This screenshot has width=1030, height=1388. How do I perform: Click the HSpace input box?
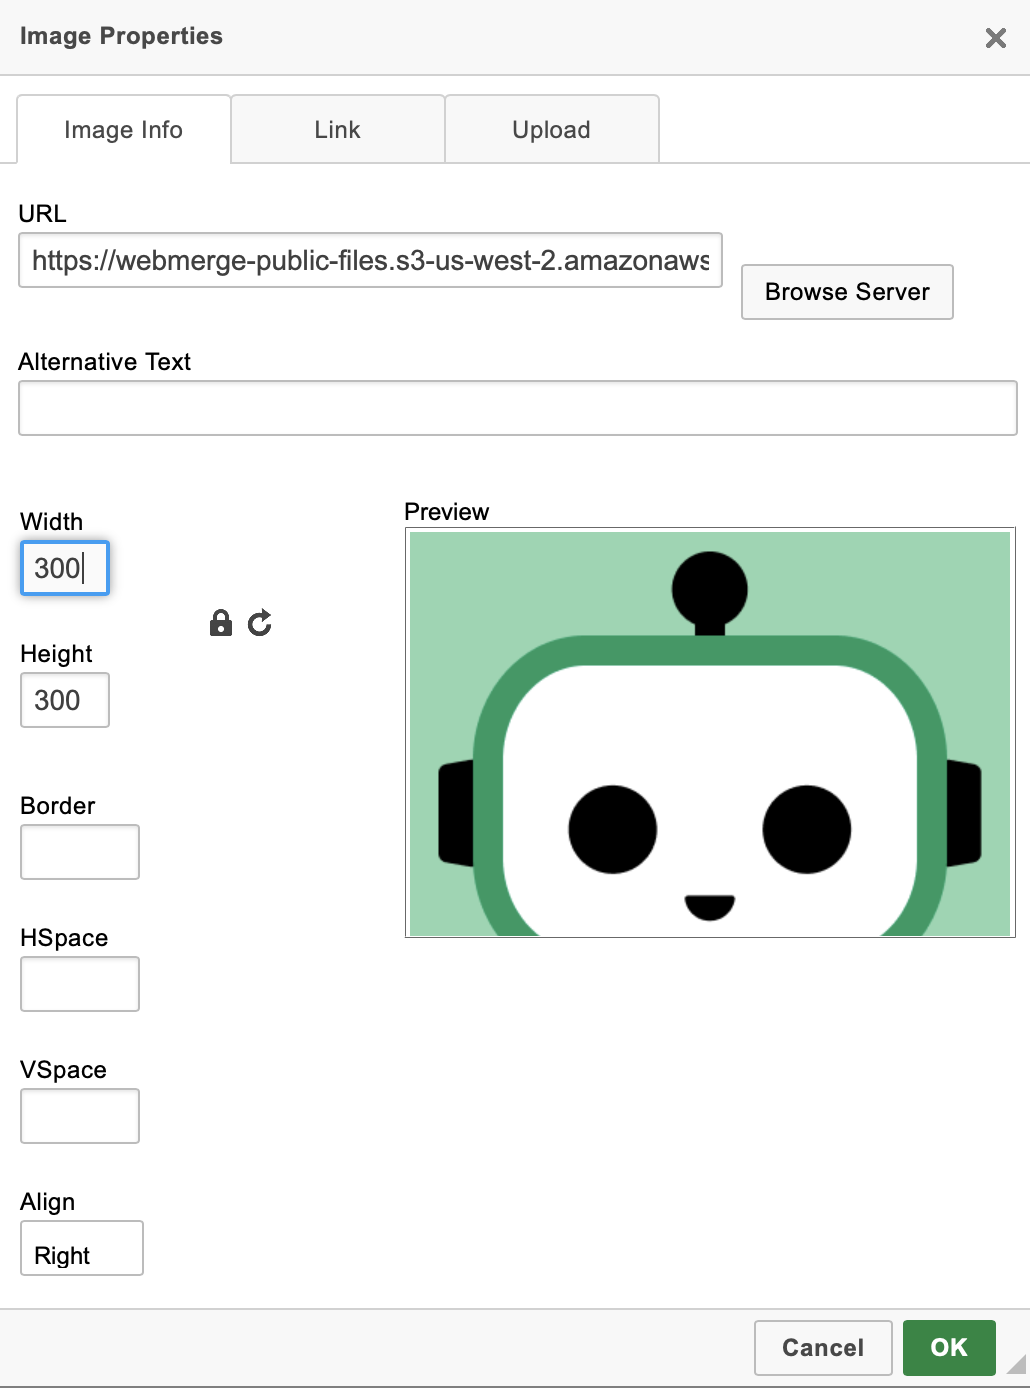tap(80, 984)
